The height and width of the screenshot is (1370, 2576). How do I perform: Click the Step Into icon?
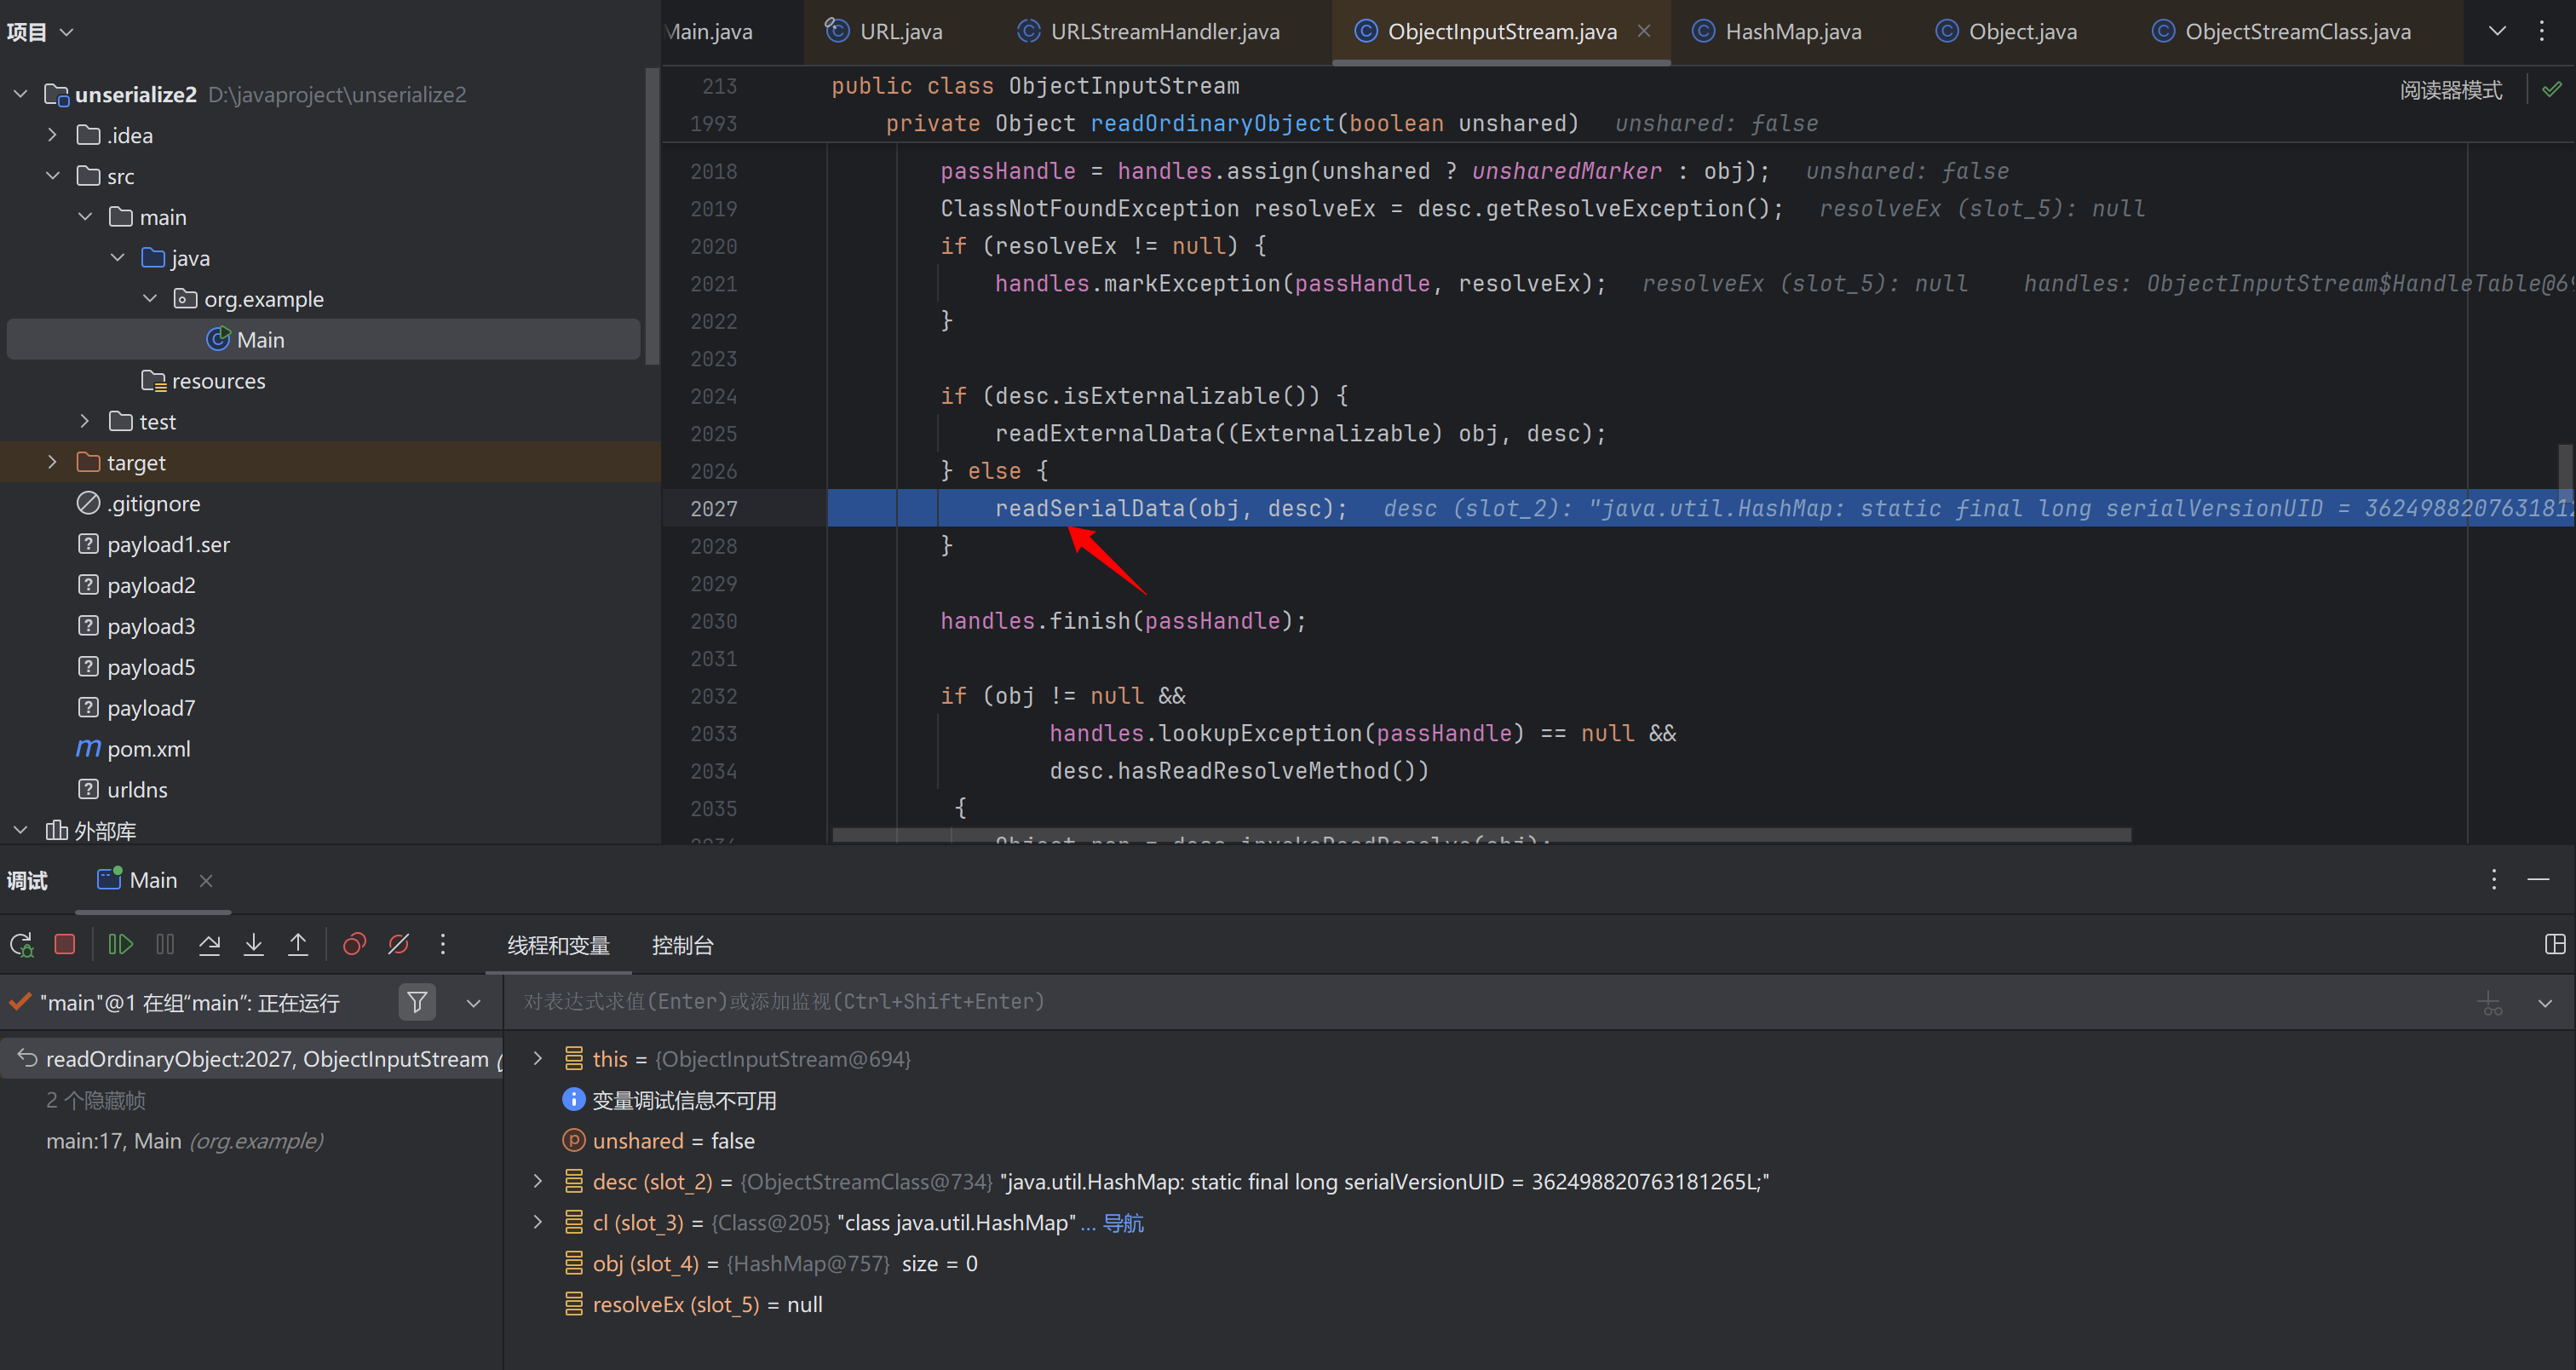click(254, 944)
